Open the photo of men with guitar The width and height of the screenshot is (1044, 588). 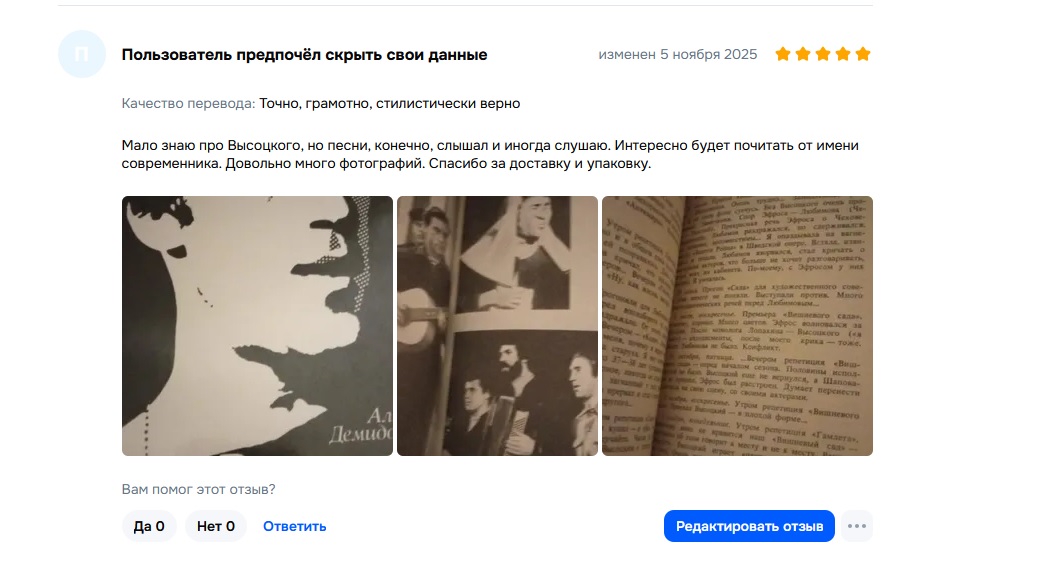click(497, 326)
